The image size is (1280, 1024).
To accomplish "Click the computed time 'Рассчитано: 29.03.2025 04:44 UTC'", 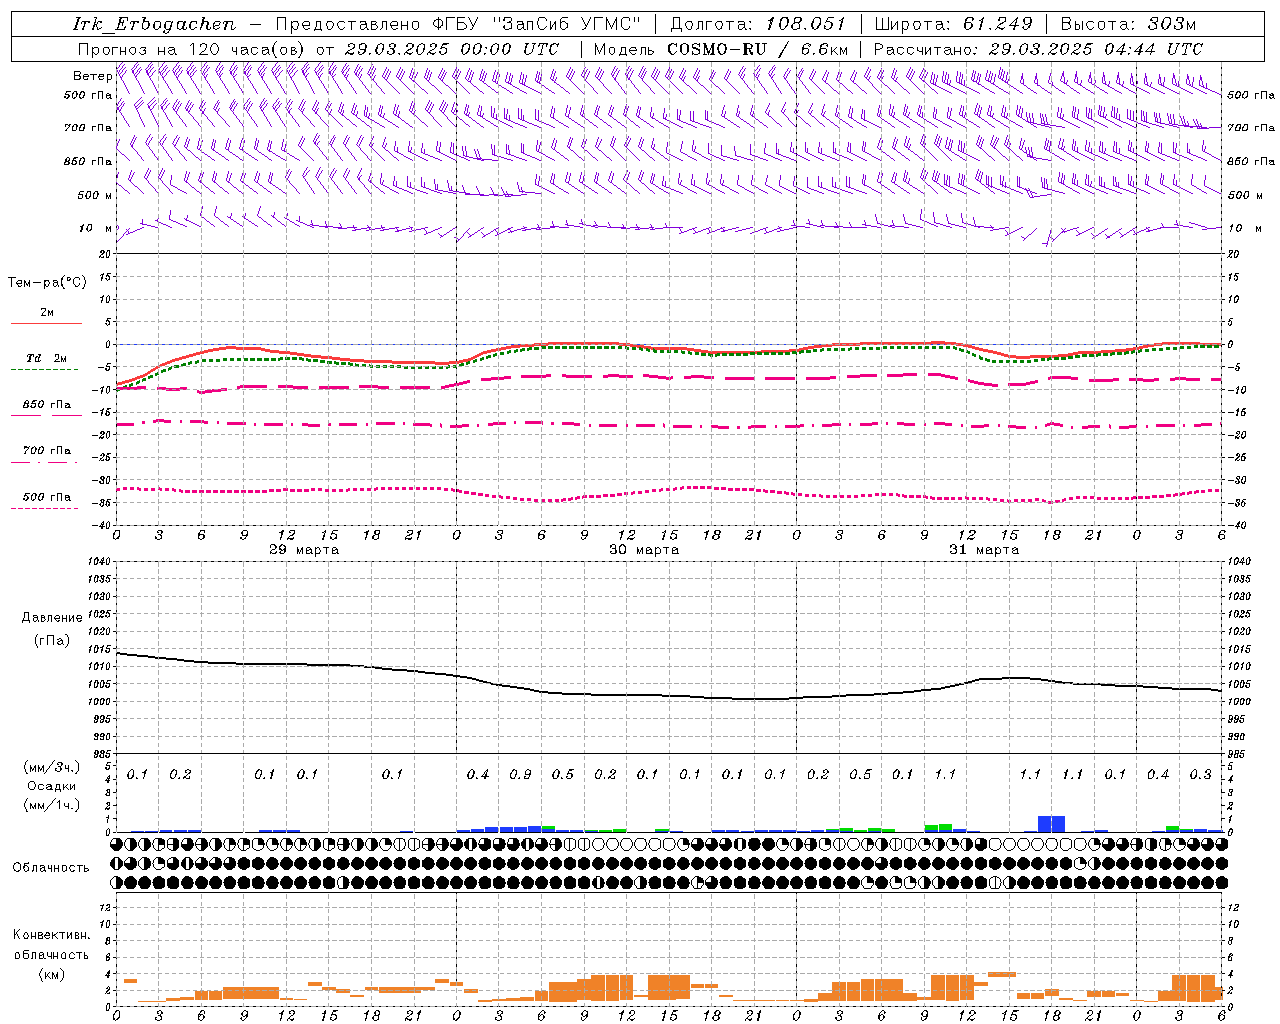I will coord(1038,49).
